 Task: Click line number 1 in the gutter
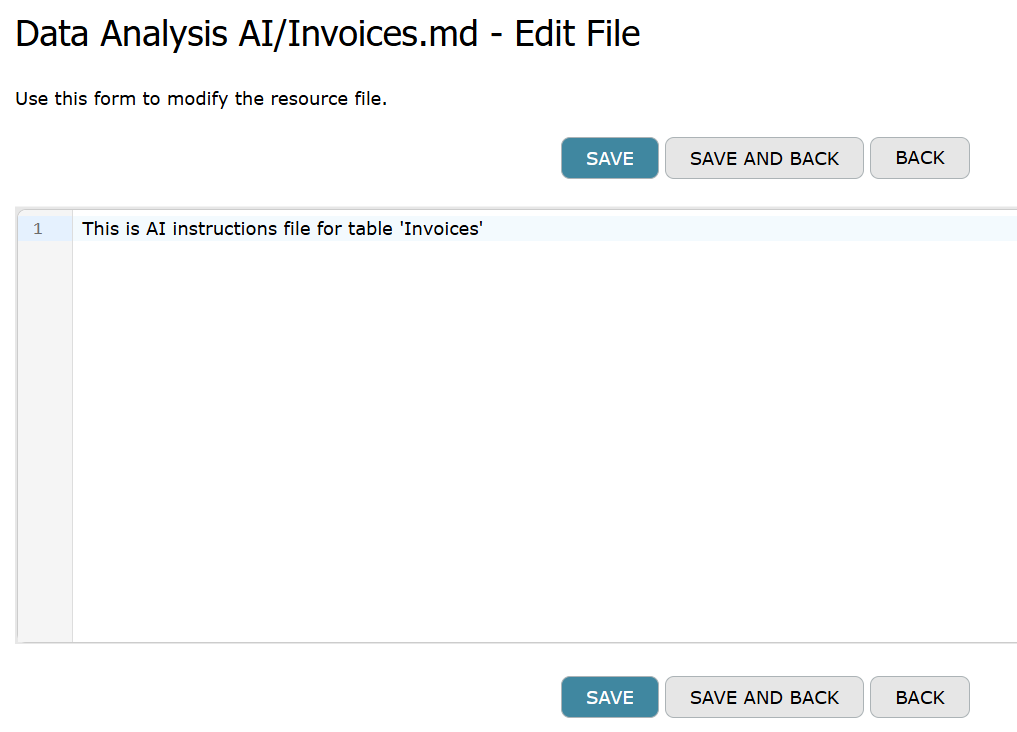(x=38, y=229)
